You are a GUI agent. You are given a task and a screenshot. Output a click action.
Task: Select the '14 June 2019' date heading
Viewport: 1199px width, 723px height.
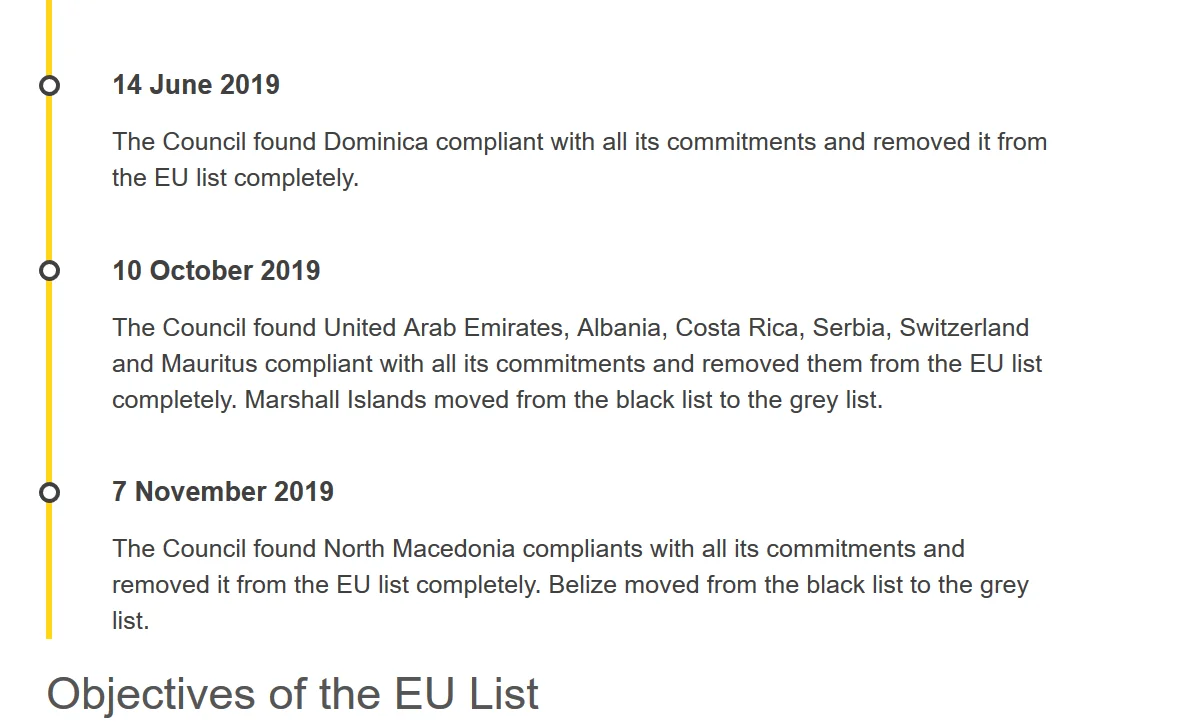(x=196, y=85)
